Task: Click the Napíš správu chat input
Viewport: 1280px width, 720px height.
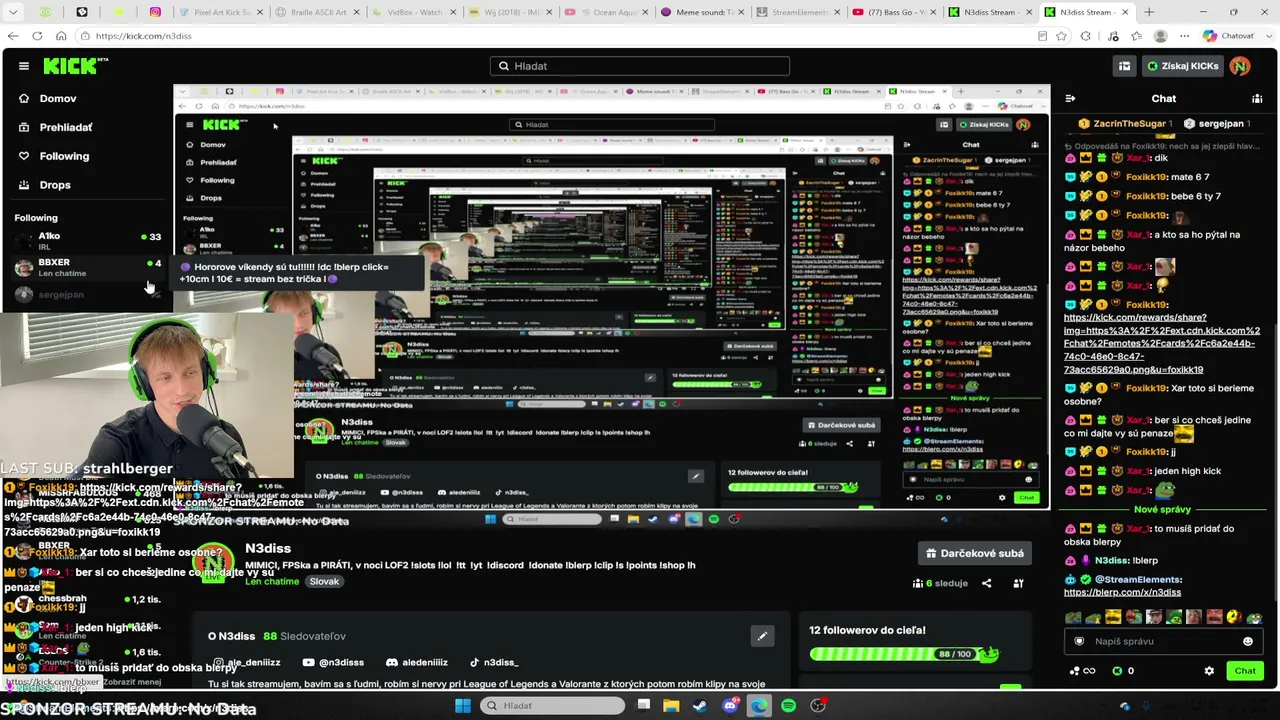Action: pyautogui.click(x=1163, y=641)
